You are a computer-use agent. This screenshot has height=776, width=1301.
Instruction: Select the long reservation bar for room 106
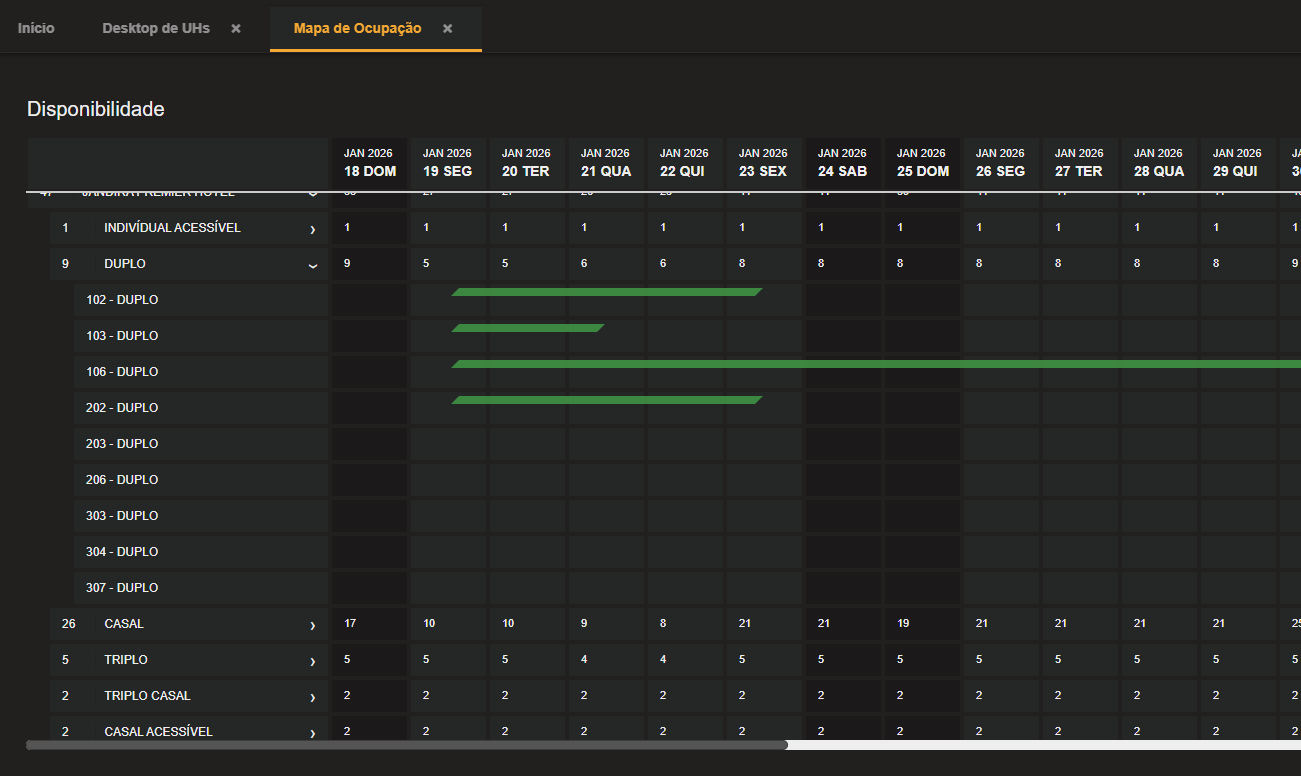tap(875, 364)
